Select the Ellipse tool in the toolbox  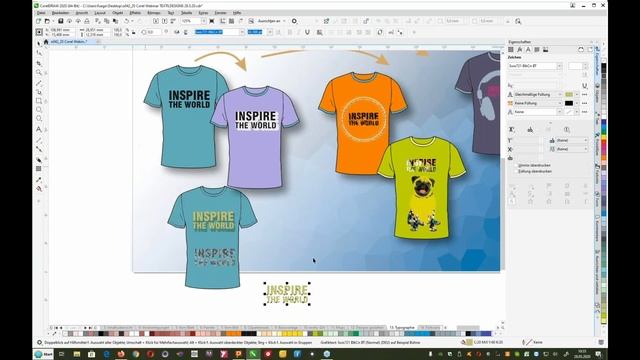point(39,109)
